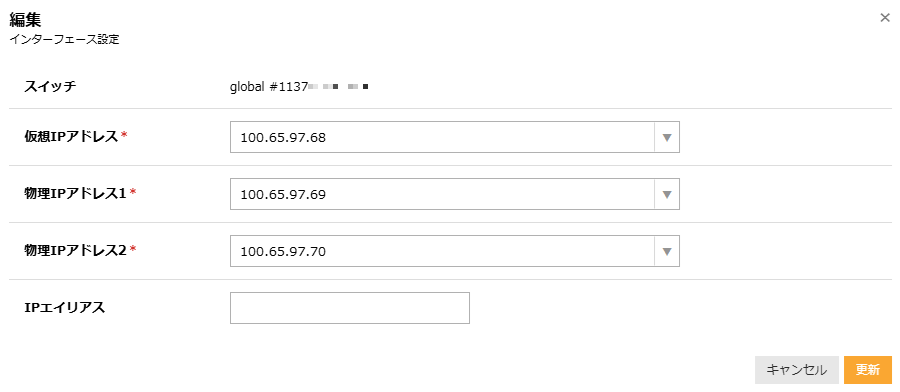Click the orange 更新 button
Screen dimensions: 900x392
pos(868,370)
